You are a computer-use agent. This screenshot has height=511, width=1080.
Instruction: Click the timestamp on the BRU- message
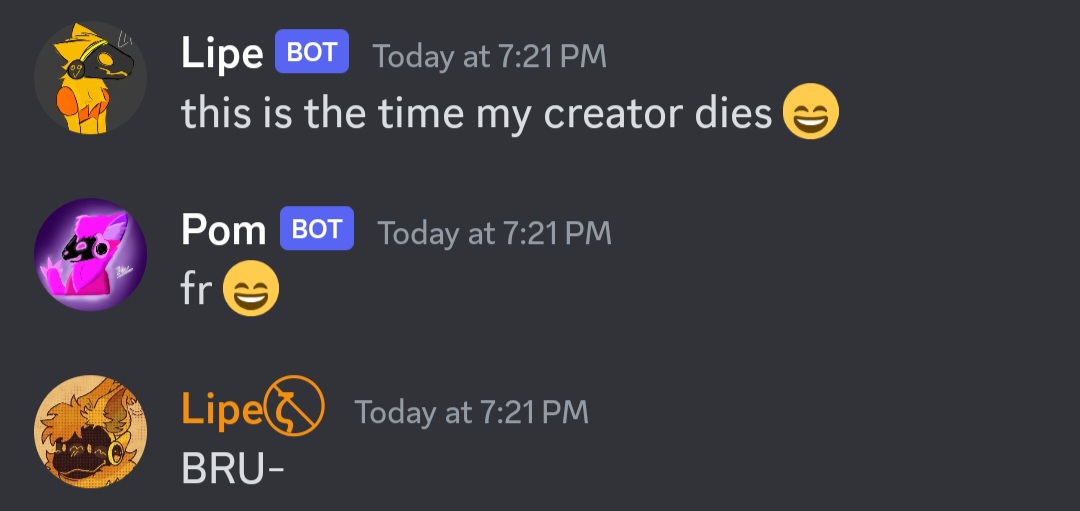click(471, 411)
